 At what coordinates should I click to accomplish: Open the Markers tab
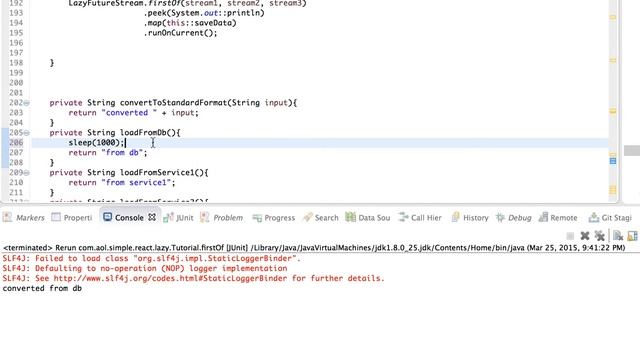[x=24, y=218]
